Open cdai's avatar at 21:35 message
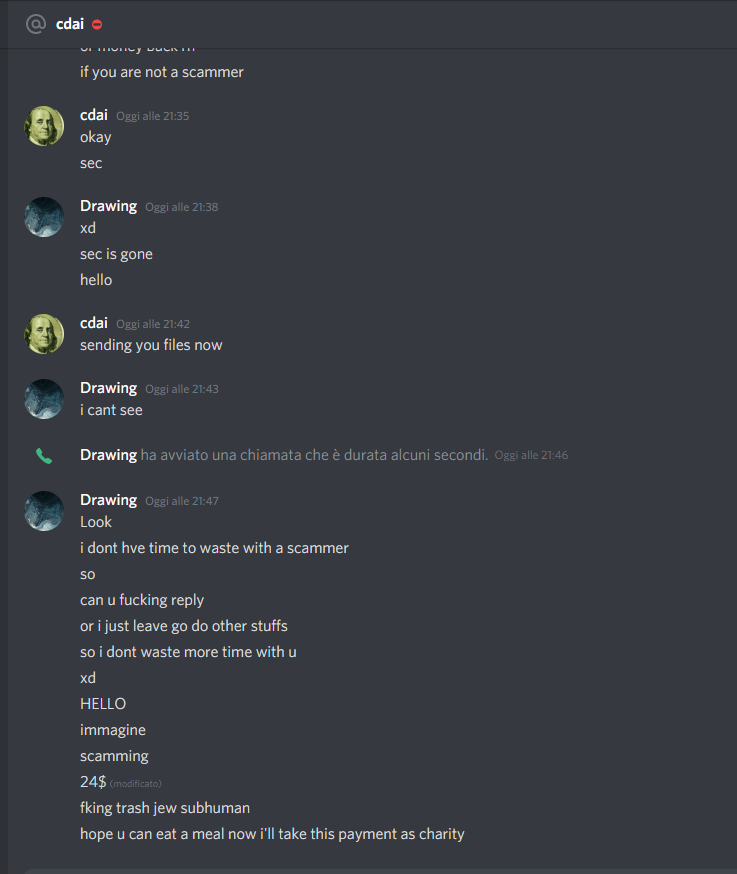This screenshot has height=874, width=737. pyautogui.click(x=44, y=126)
